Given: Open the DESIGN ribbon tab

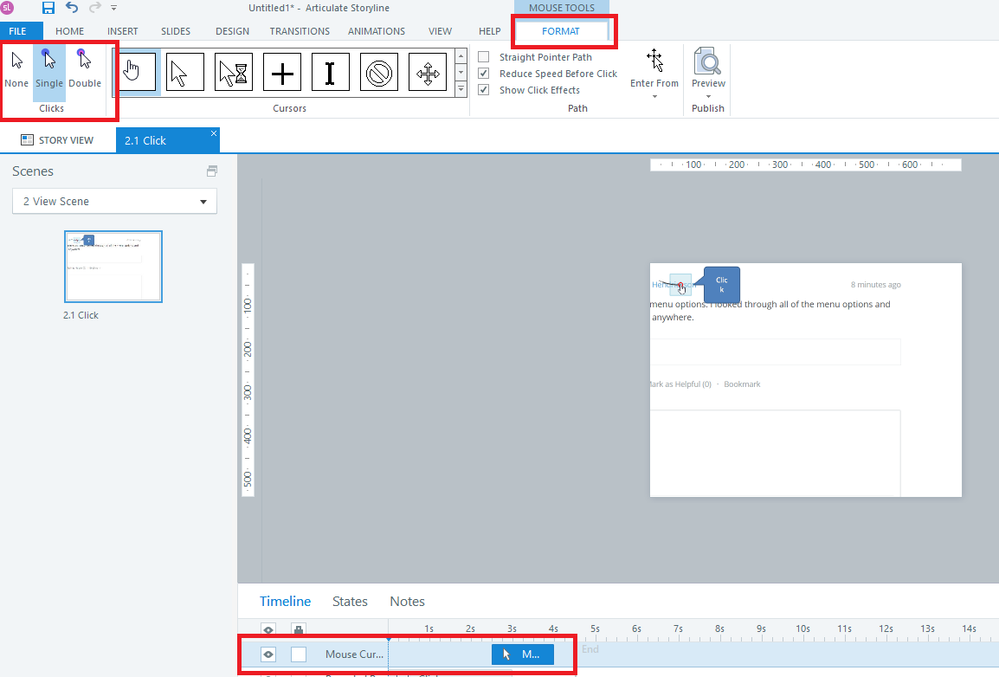Looking at the screenshot, I should tap(232, 31).
